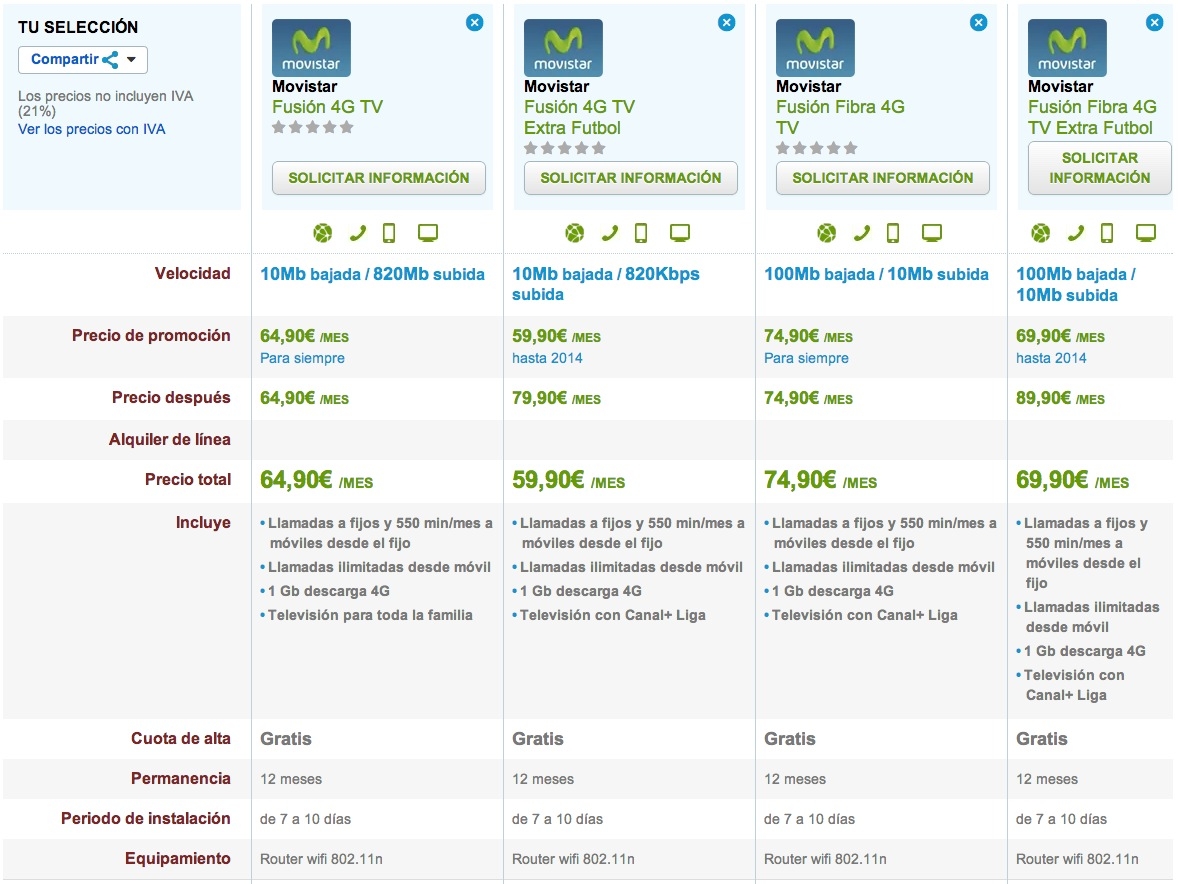
Task: Open the Compartir share dropdown
Action: click(83, 59)
